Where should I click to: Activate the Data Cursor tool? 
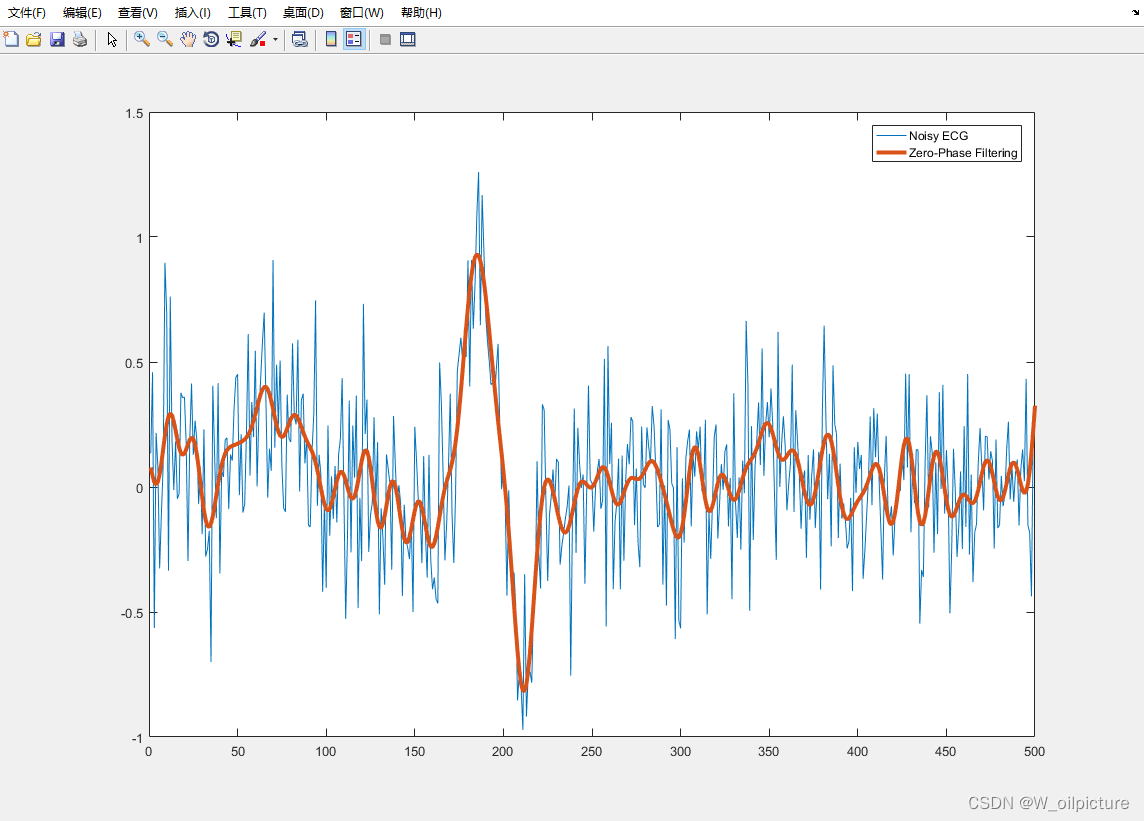(233, 39)
